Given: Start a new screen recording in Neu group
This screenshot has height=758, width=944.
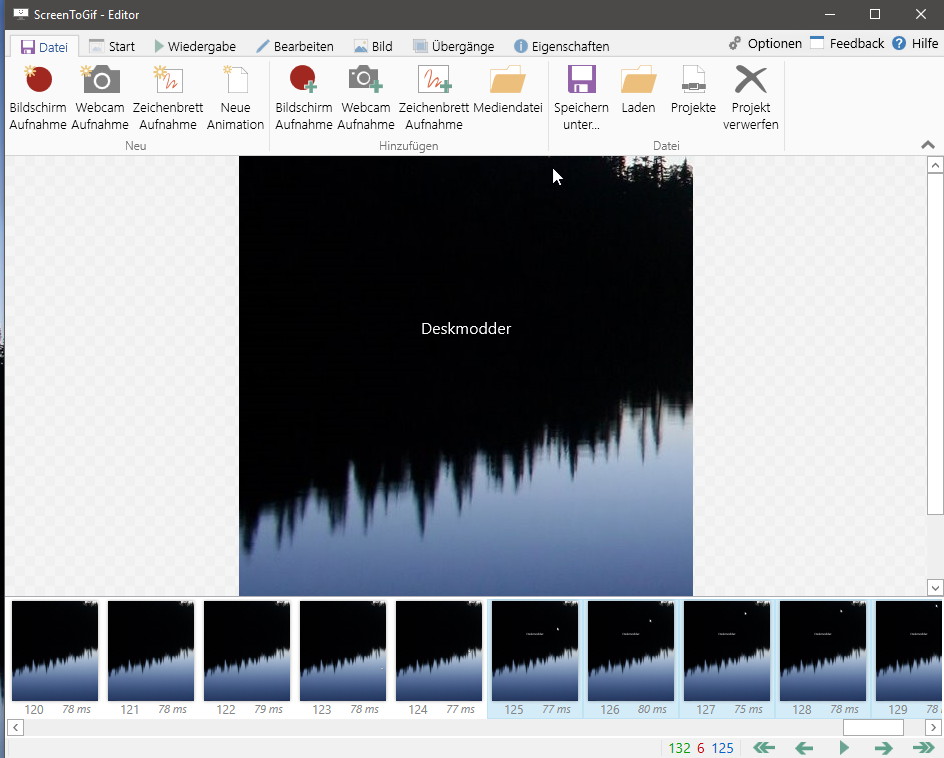Looking at the screenshot, I should [x=38, y=98].
